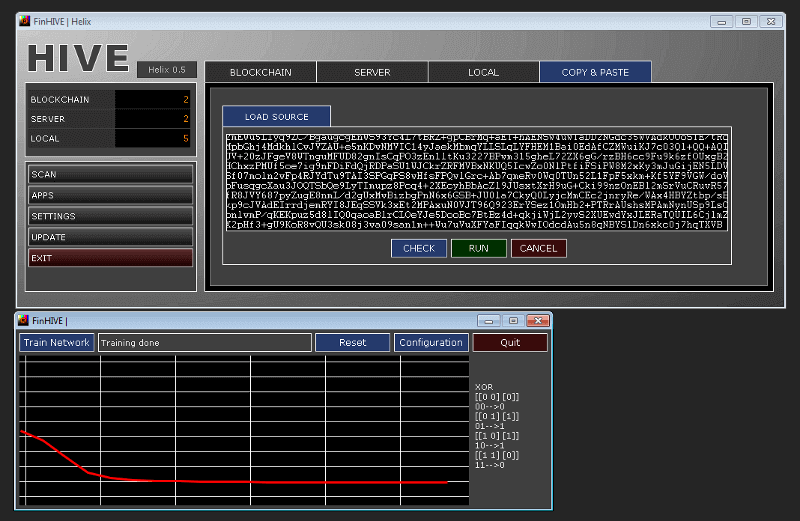
Task: Click the HIVE logo
Action: coord(79,58)
